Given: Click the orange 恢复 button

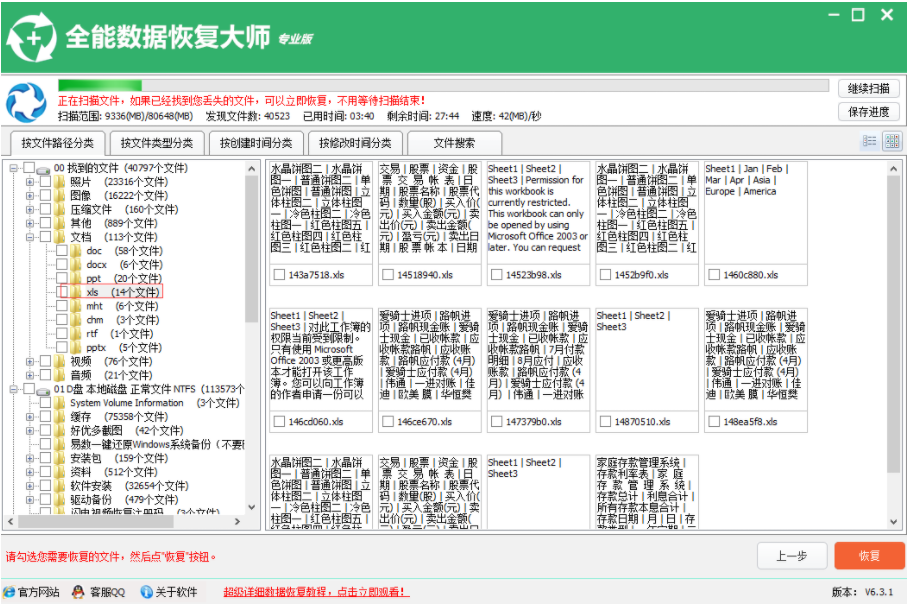Looking at the screenshot, I should (869, 556).
